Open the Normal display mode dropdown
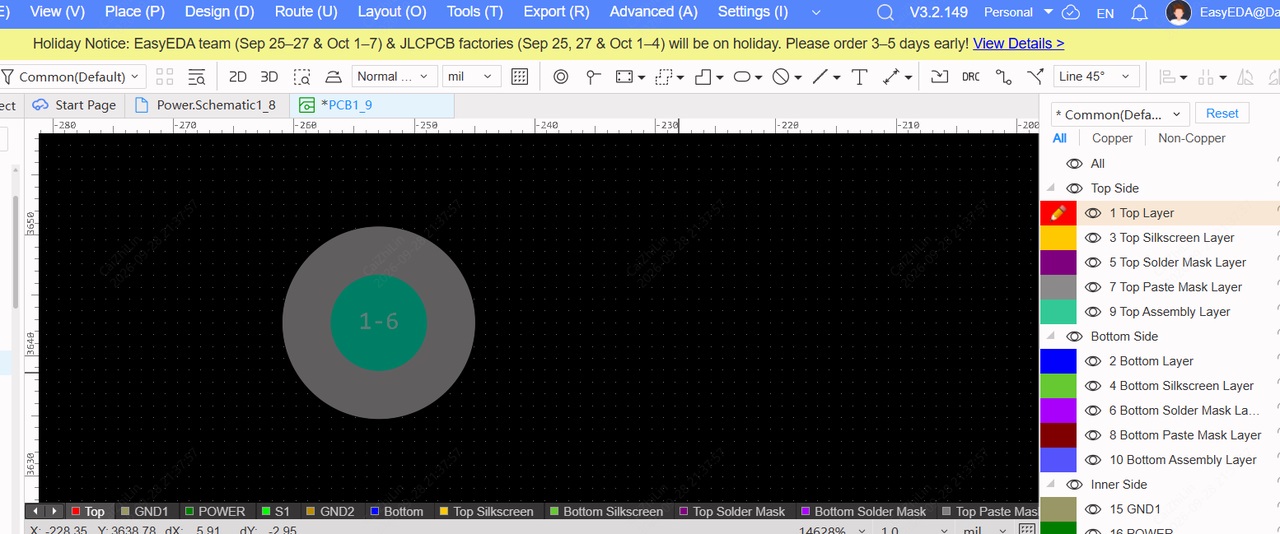The width and height of the screenshot is (1280, 534). (394, 77)
